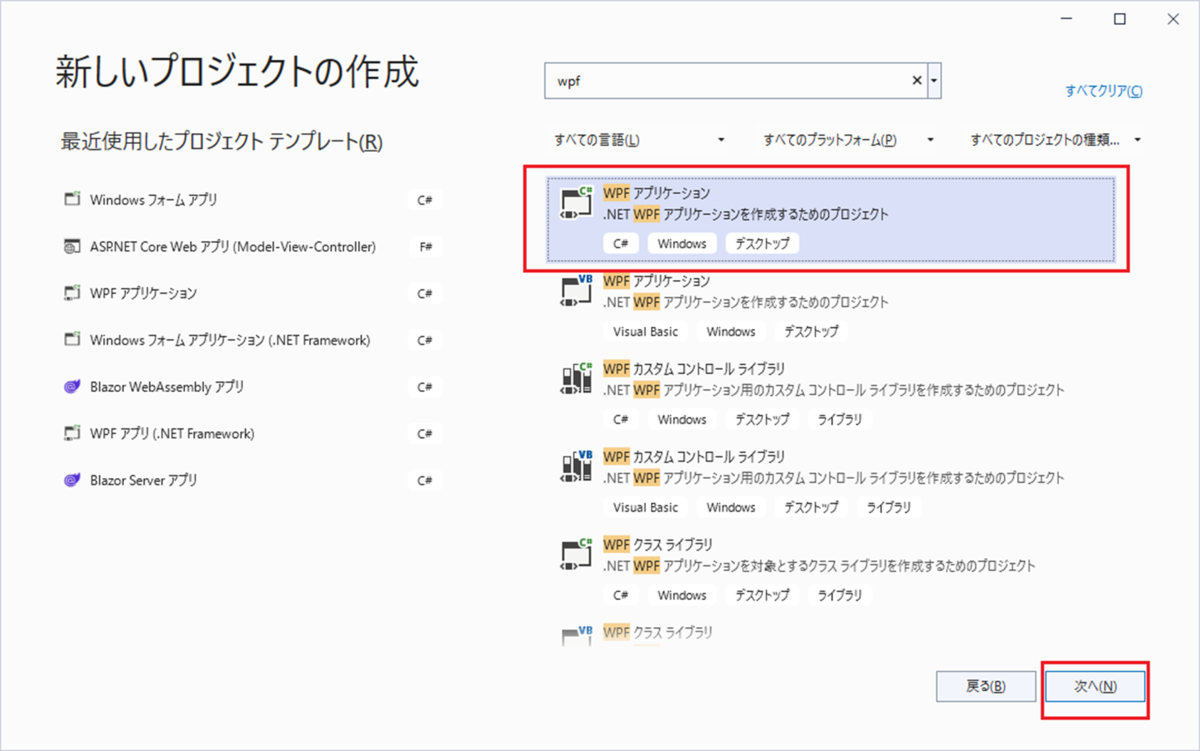Select the C# WPF クラス ライブラリ template
This screenshot has height=751, width=1200.
click(830, 571)
